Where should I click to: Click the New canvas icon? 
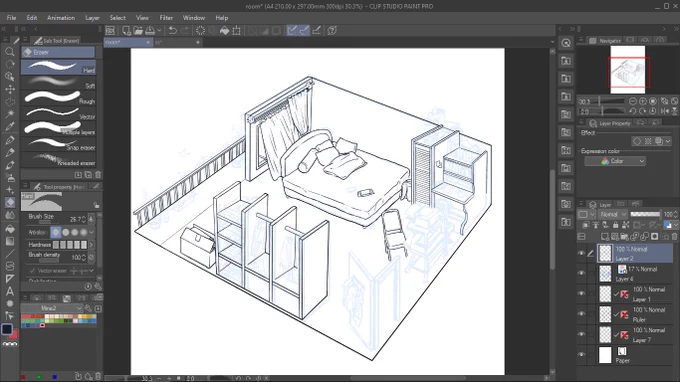click(x=126, y=30)
